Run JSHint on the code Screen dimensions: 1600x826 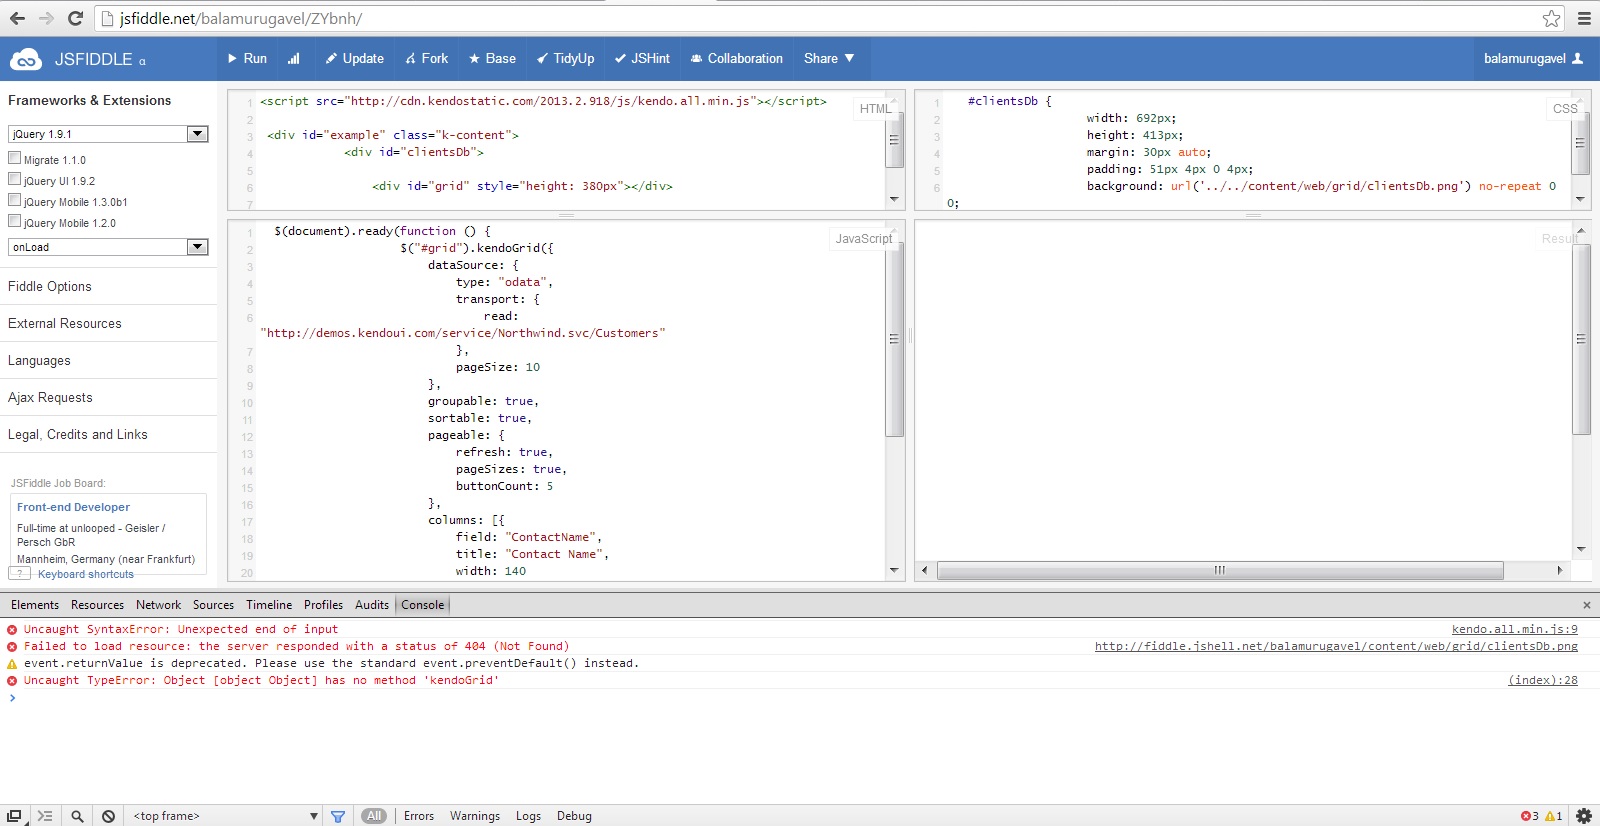(x=642, y=59)
